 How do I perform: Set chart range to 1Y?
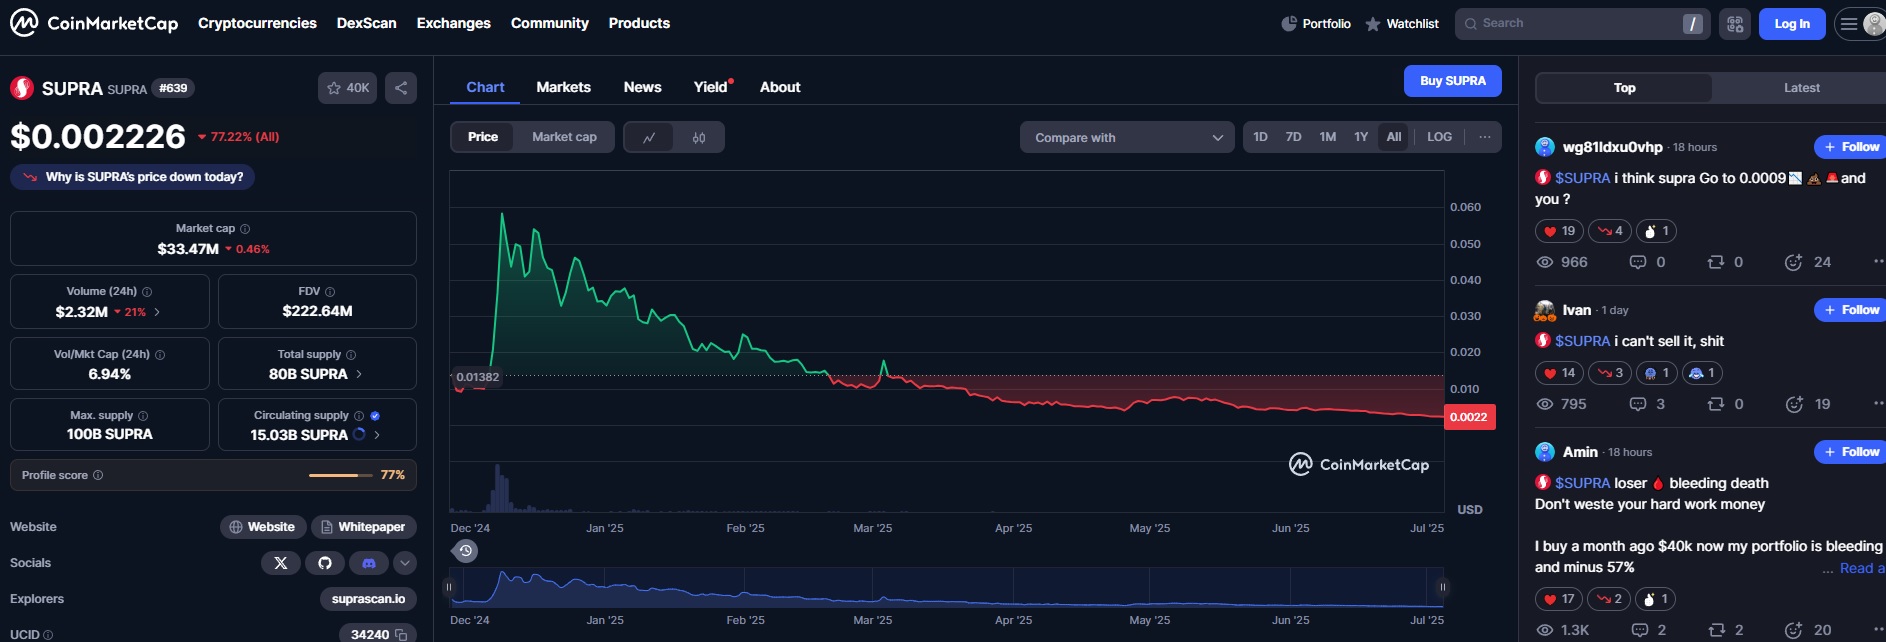pyautogui.click(x=1361, y=137)
